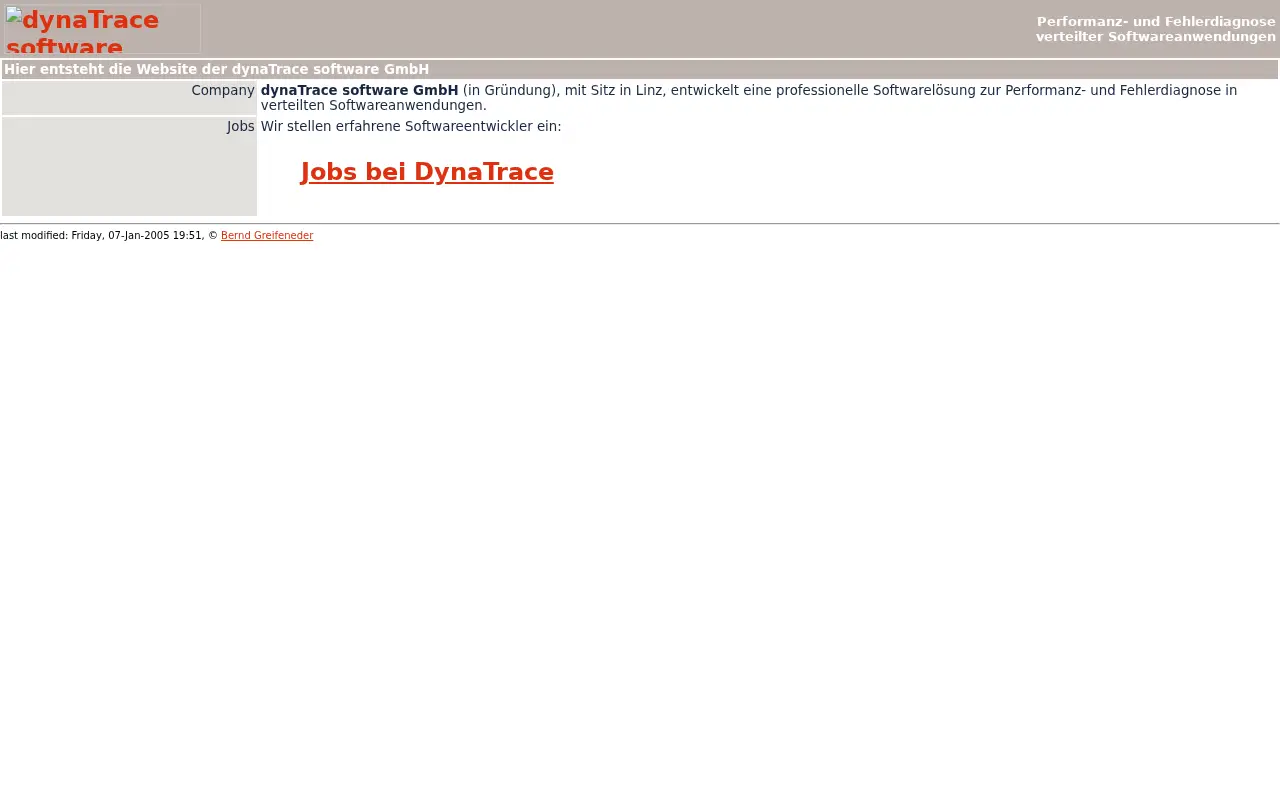Open the Jobs bei DynaTrace link
The image size is (1280, 800).
427,172
